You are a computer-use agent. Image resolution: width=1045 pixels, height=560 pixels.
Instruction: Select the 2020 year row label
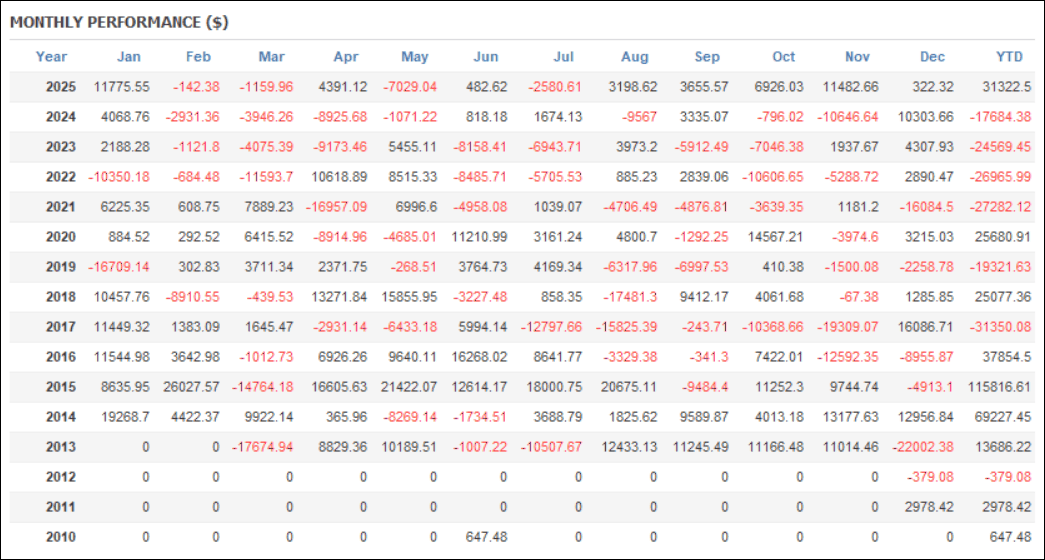point(61,237)
